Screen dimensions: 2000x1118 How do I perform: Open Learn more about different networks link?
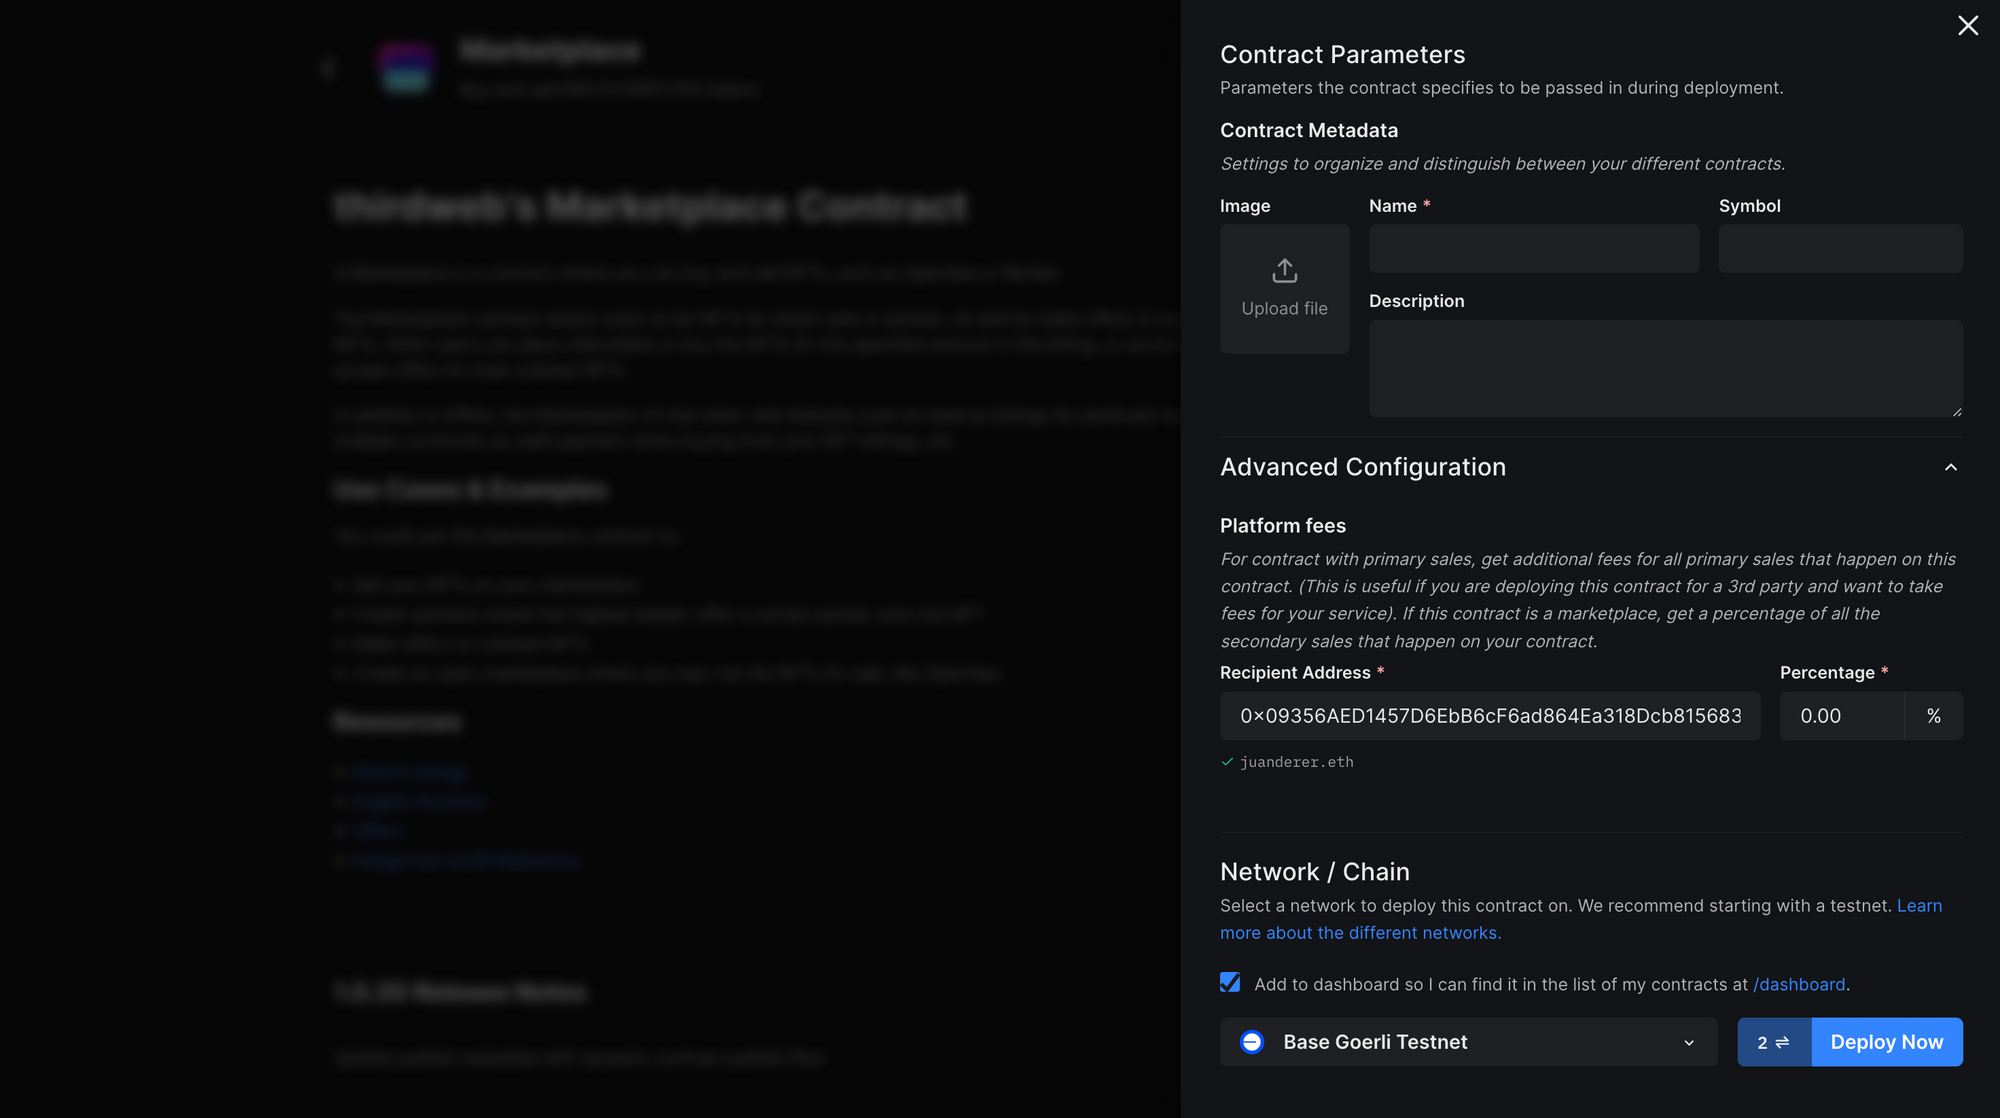[x=1360, y=933]
